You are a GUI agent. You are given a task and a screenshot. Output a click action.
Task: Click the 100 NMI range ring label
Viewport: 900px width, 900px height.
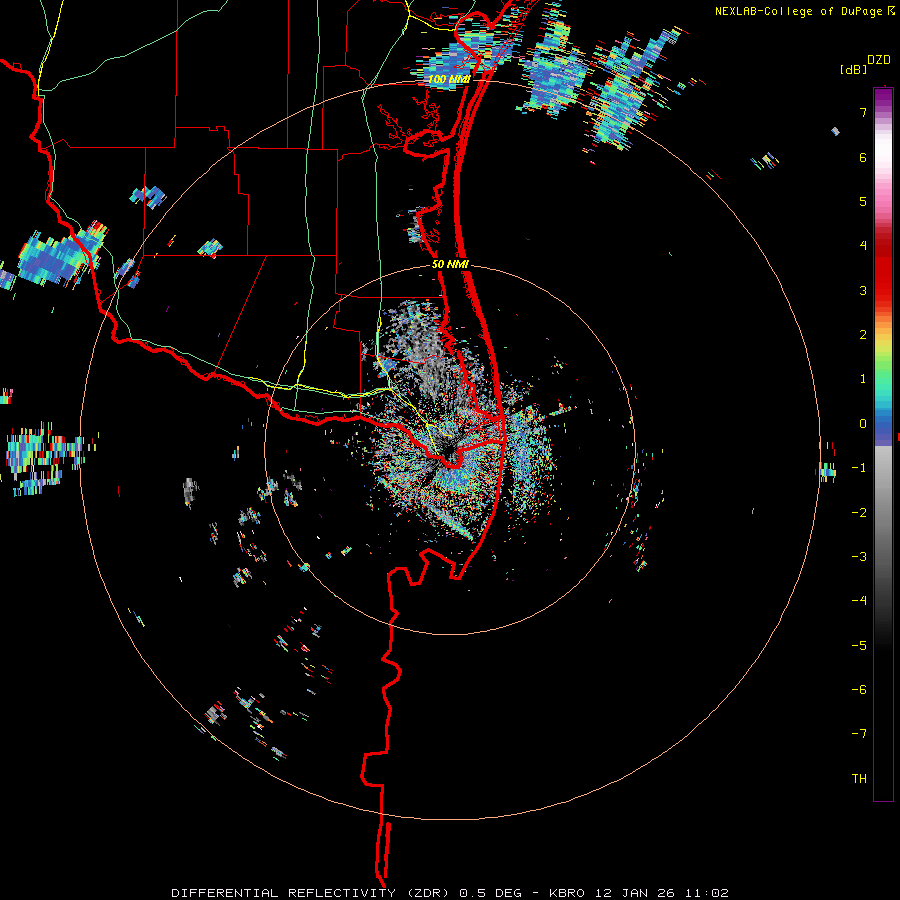pyautogui.click(x=449, y=79)
